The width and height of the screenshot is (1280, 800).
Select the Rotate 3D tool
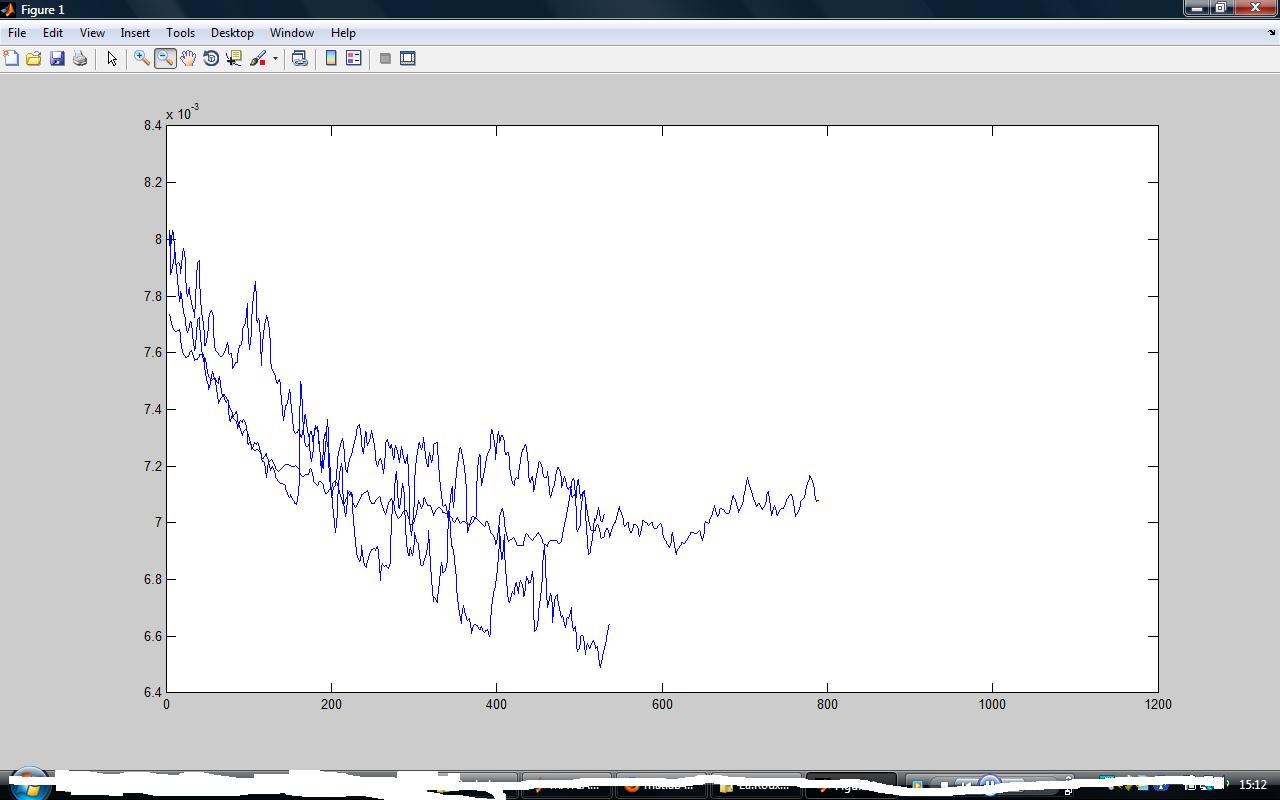[211, 59]
